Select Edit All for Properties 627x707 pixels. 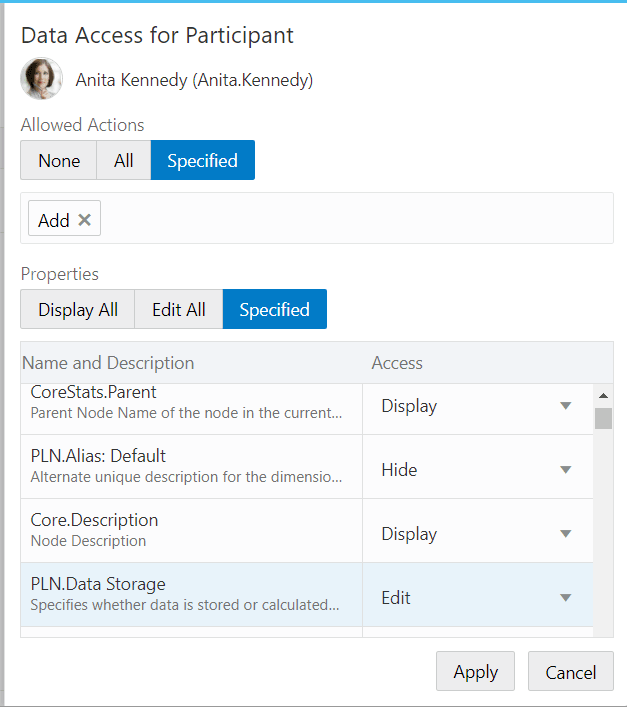point(179,310)
